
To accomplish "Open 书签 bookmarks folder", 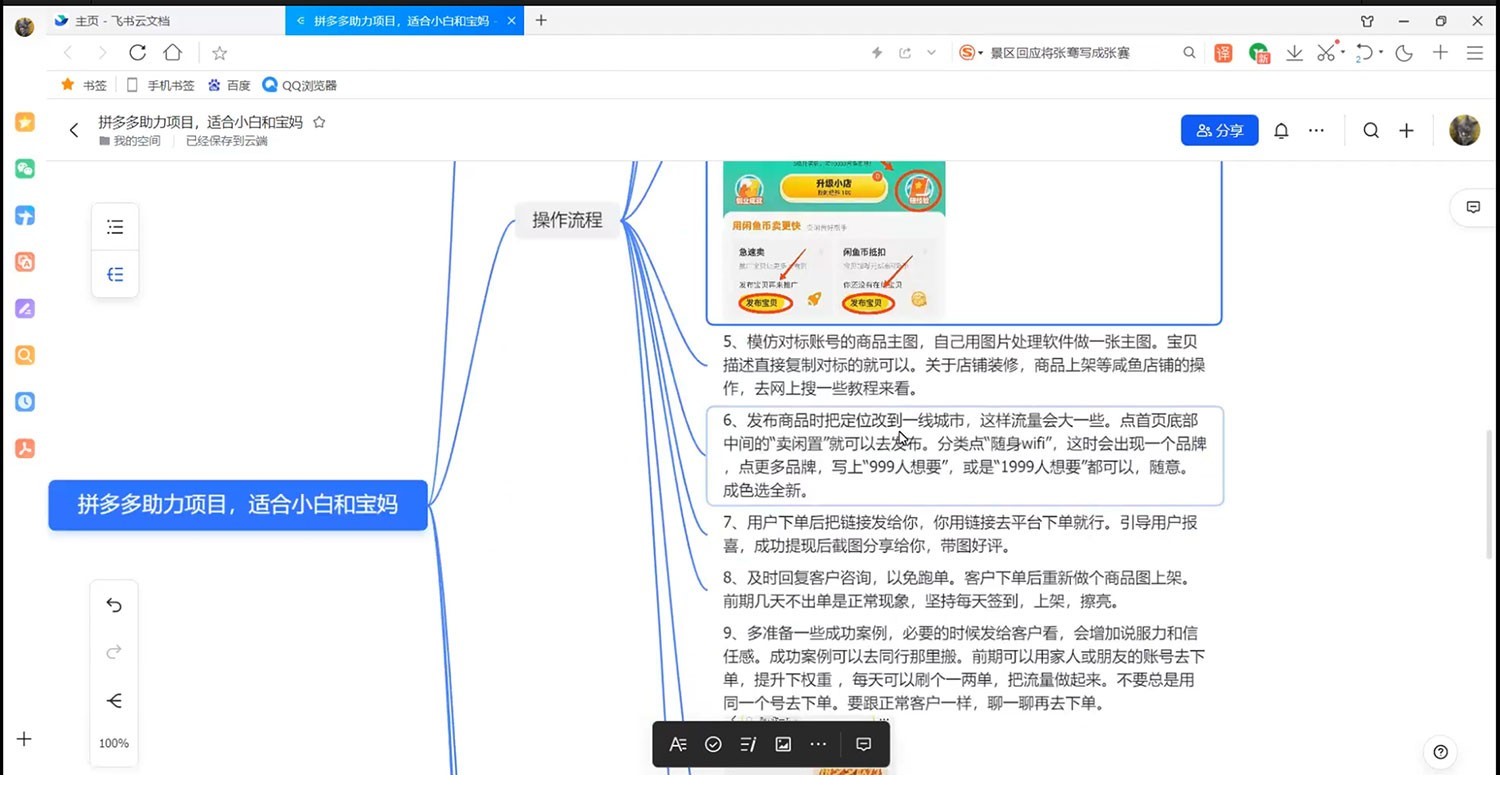I will [84, 85].
